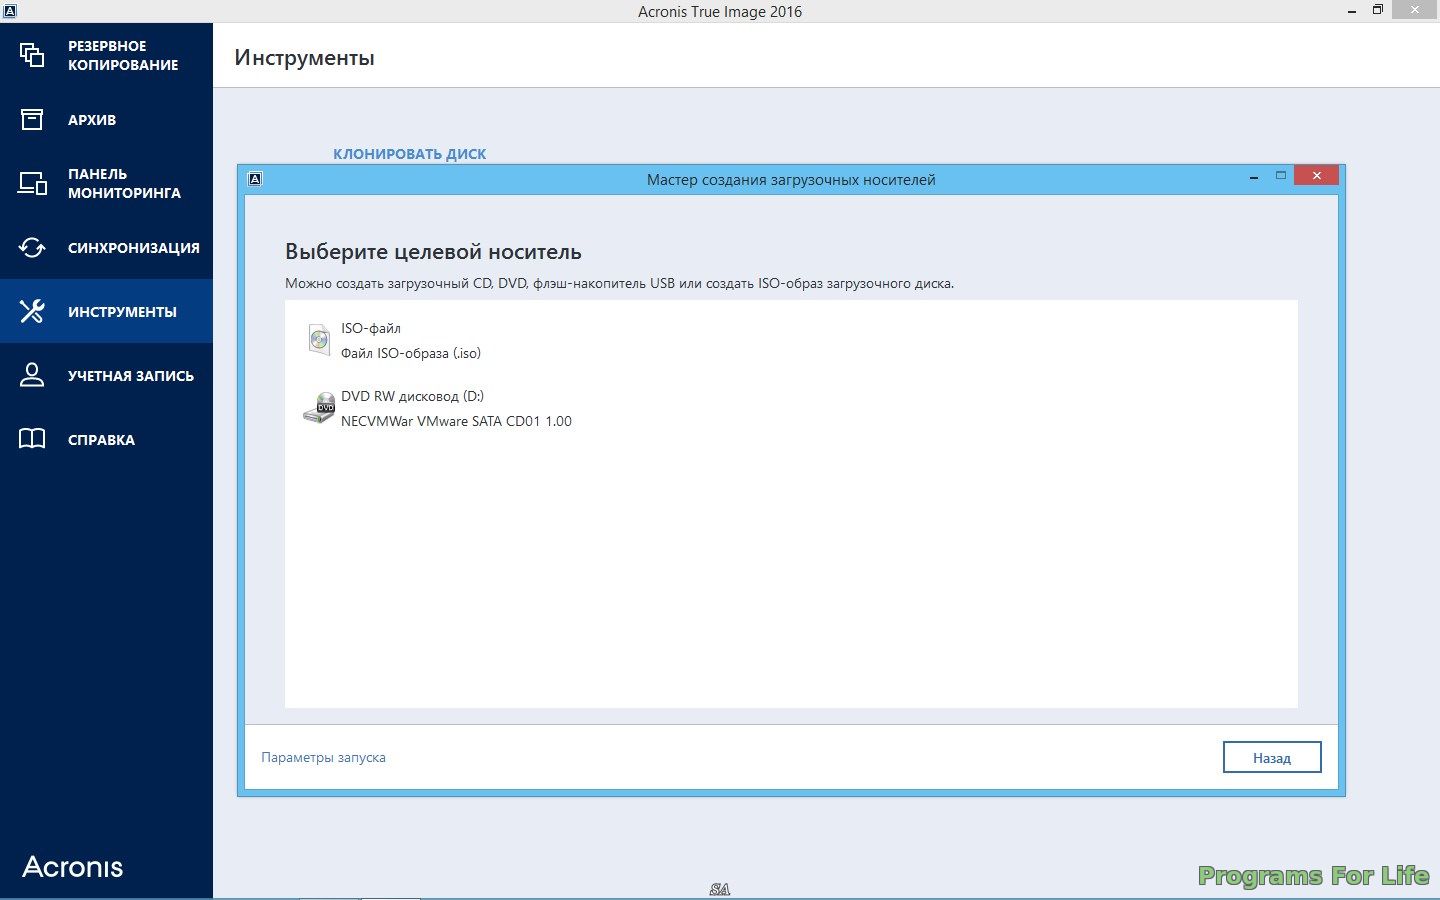Minimize the bootable media wizard

click(x=1254, y=176)
